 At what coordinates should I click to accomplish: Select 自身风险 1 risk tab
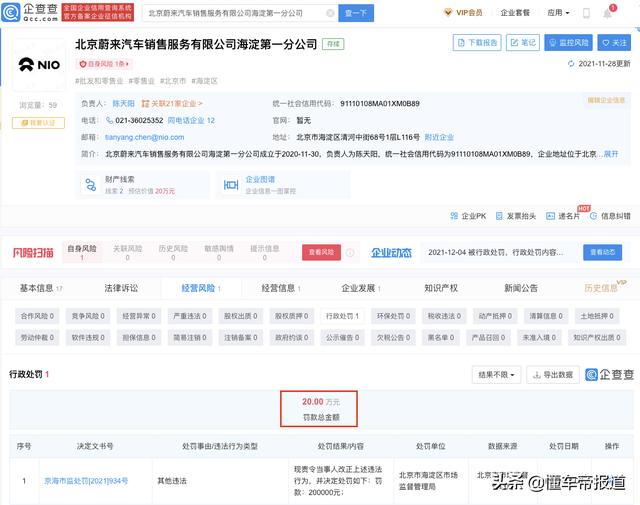click(x=82, y=252)
